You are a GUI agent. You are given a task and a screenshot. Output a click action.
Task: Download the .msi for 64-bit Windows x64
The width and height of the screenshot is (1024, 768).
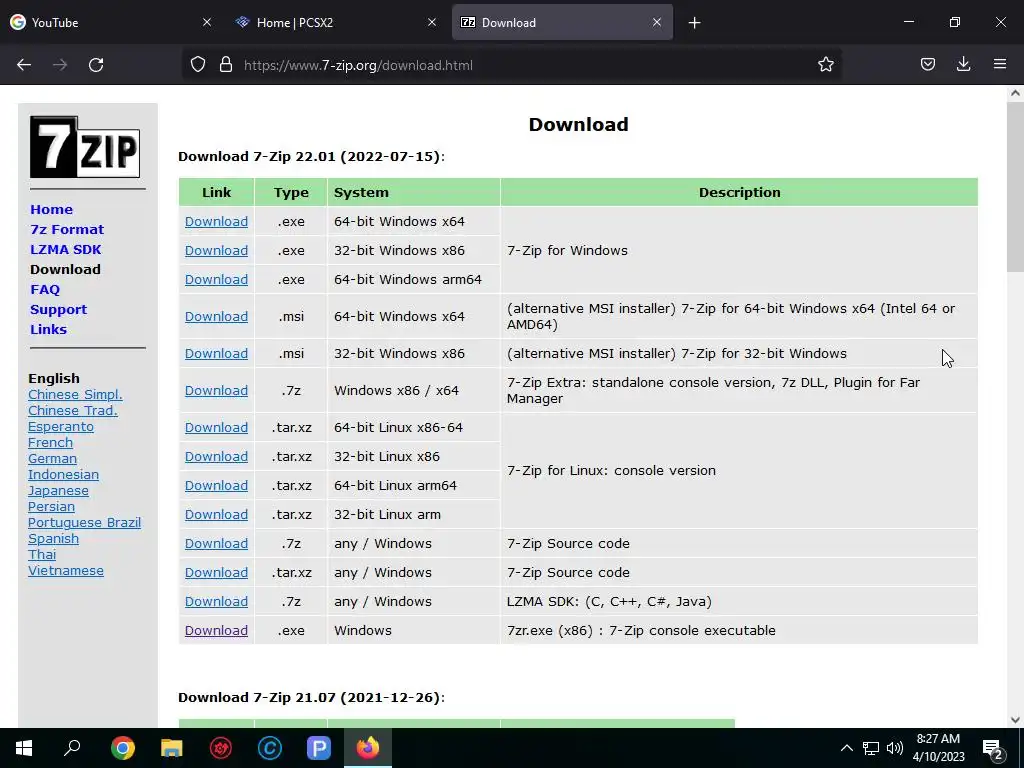click(x=216, y=317)
